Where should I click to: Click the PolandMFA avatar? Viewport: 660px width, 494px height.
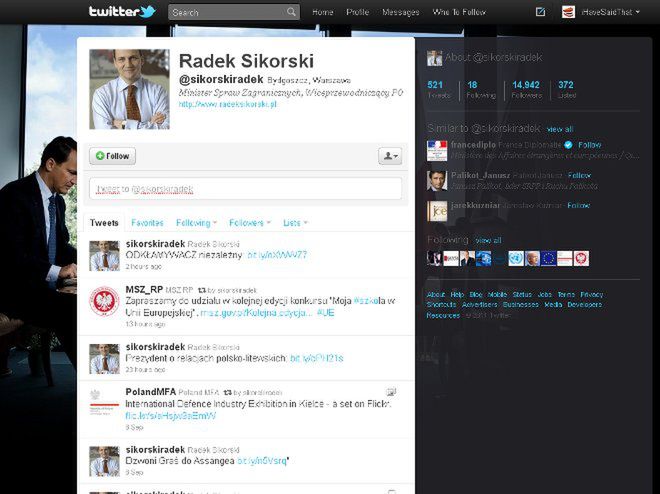104,404
